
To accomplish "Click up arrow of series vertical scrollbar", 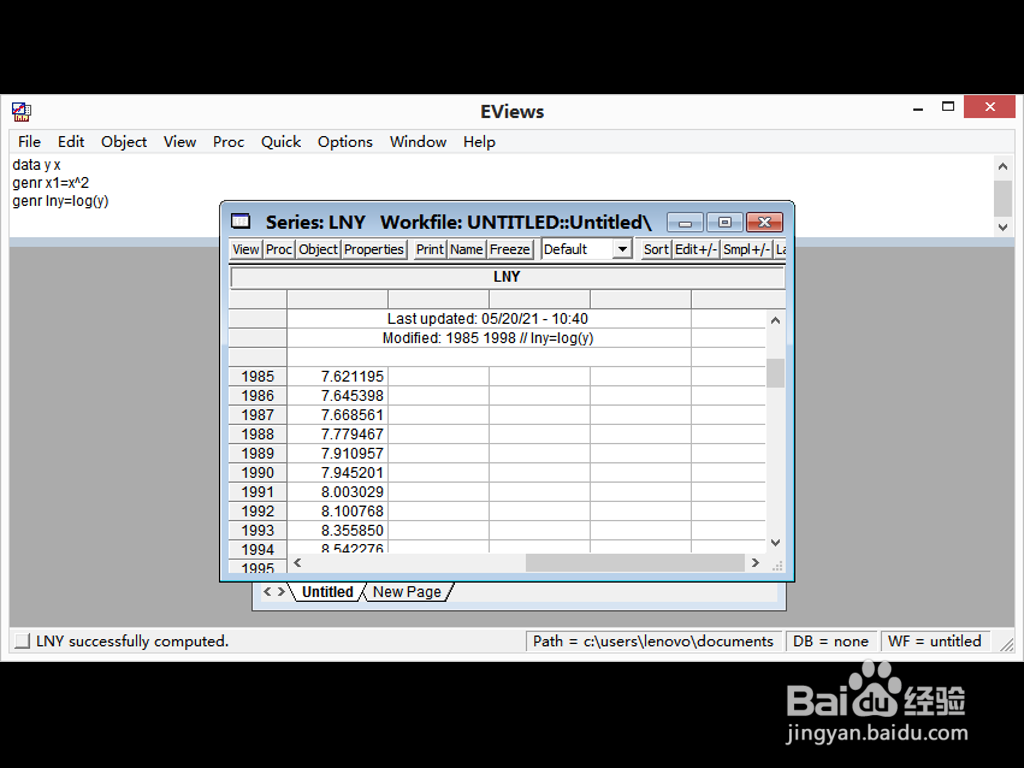I will click(x=775, y=320).
